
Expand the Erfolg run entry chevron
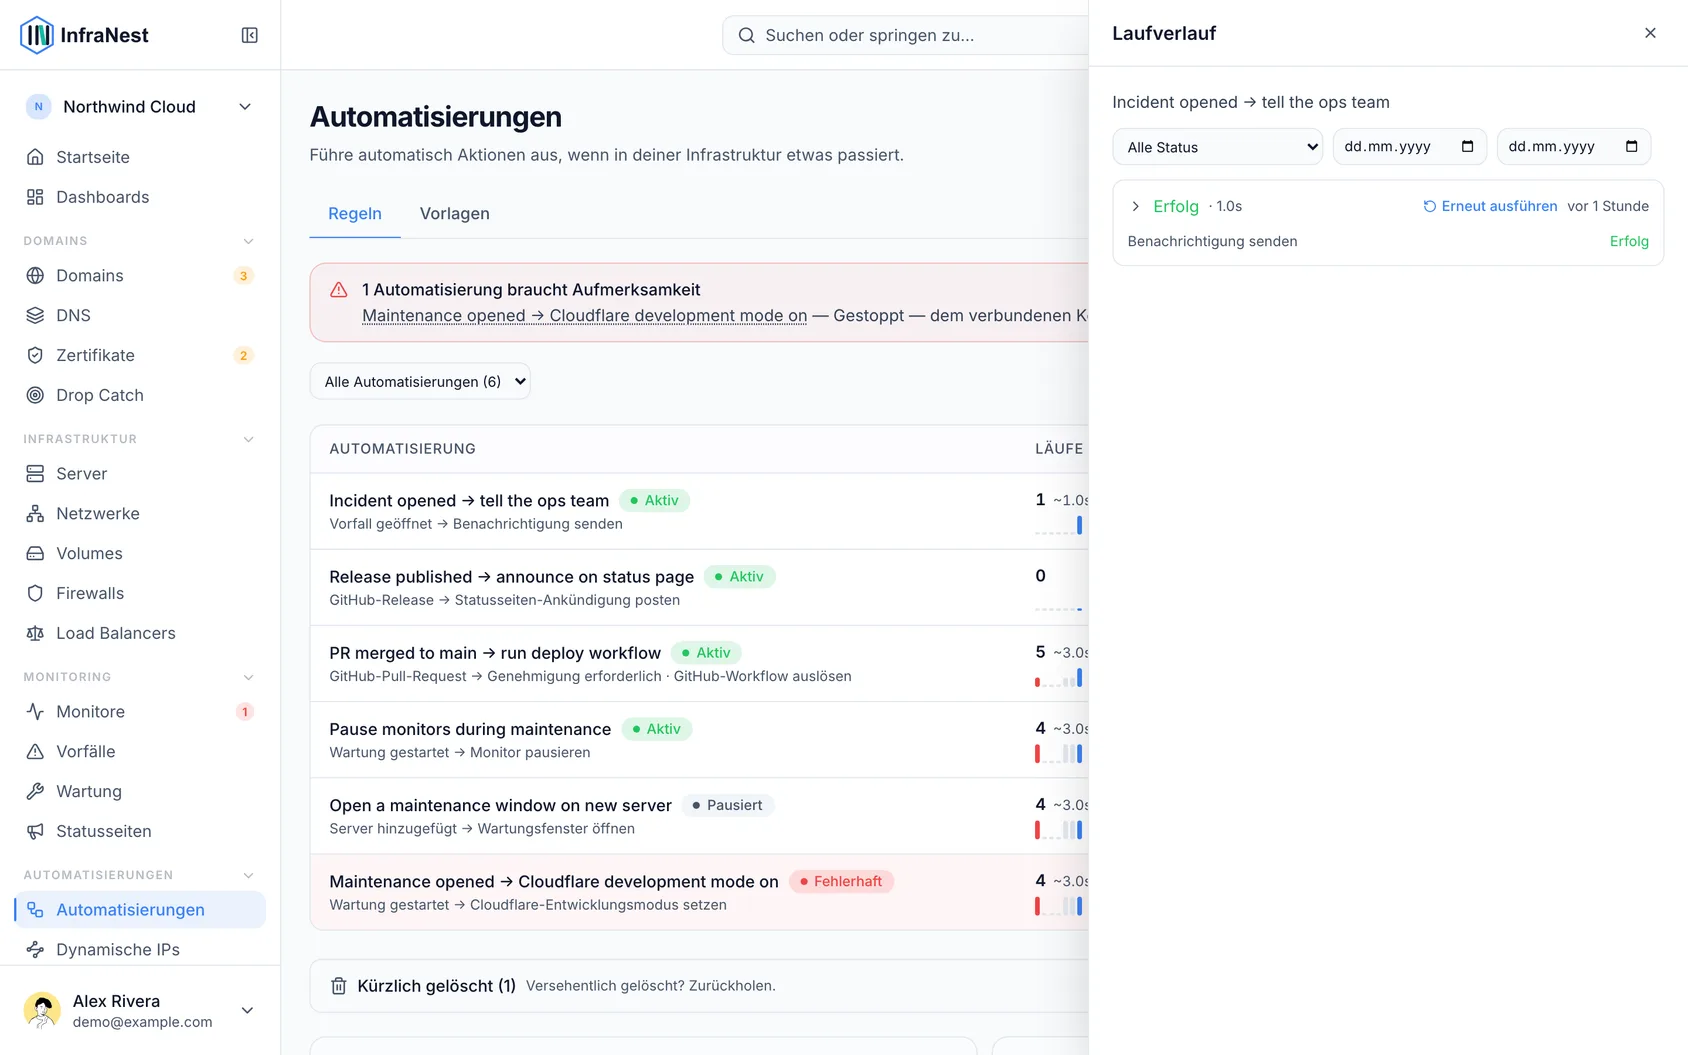click(x=1135, y=206)
